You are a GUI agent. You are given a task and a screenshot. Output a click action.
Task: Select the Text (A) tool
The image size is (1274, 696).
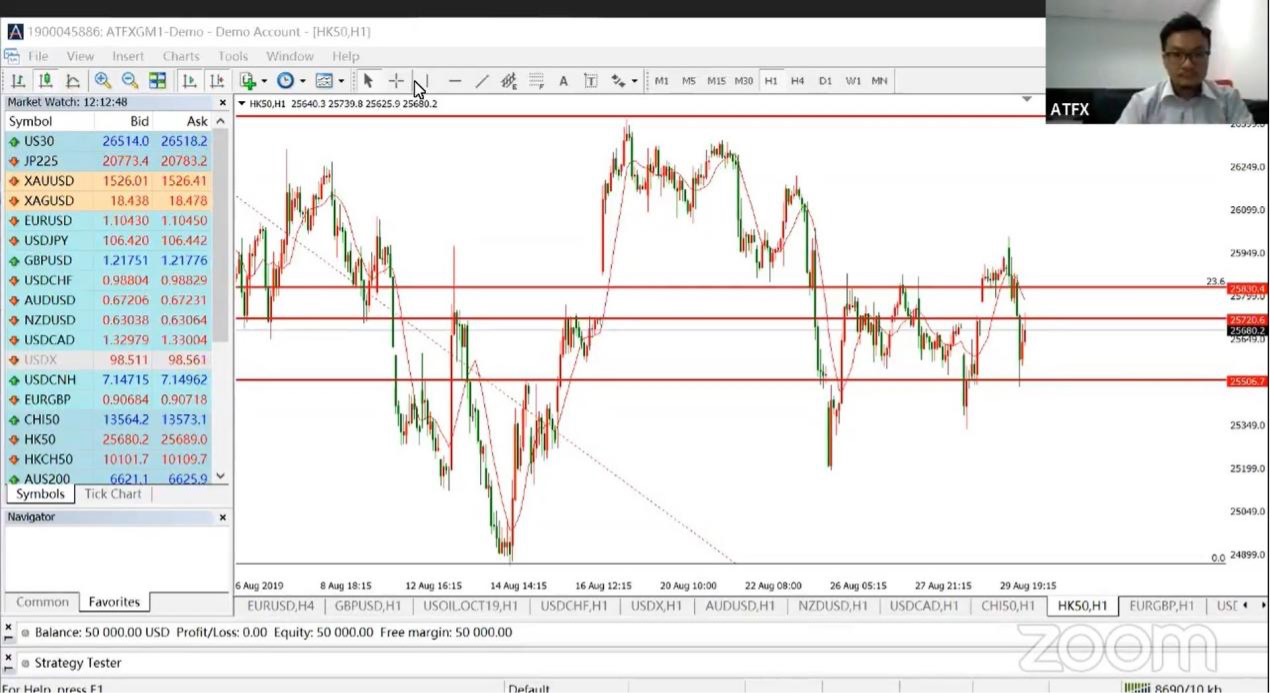pos(563,81)
